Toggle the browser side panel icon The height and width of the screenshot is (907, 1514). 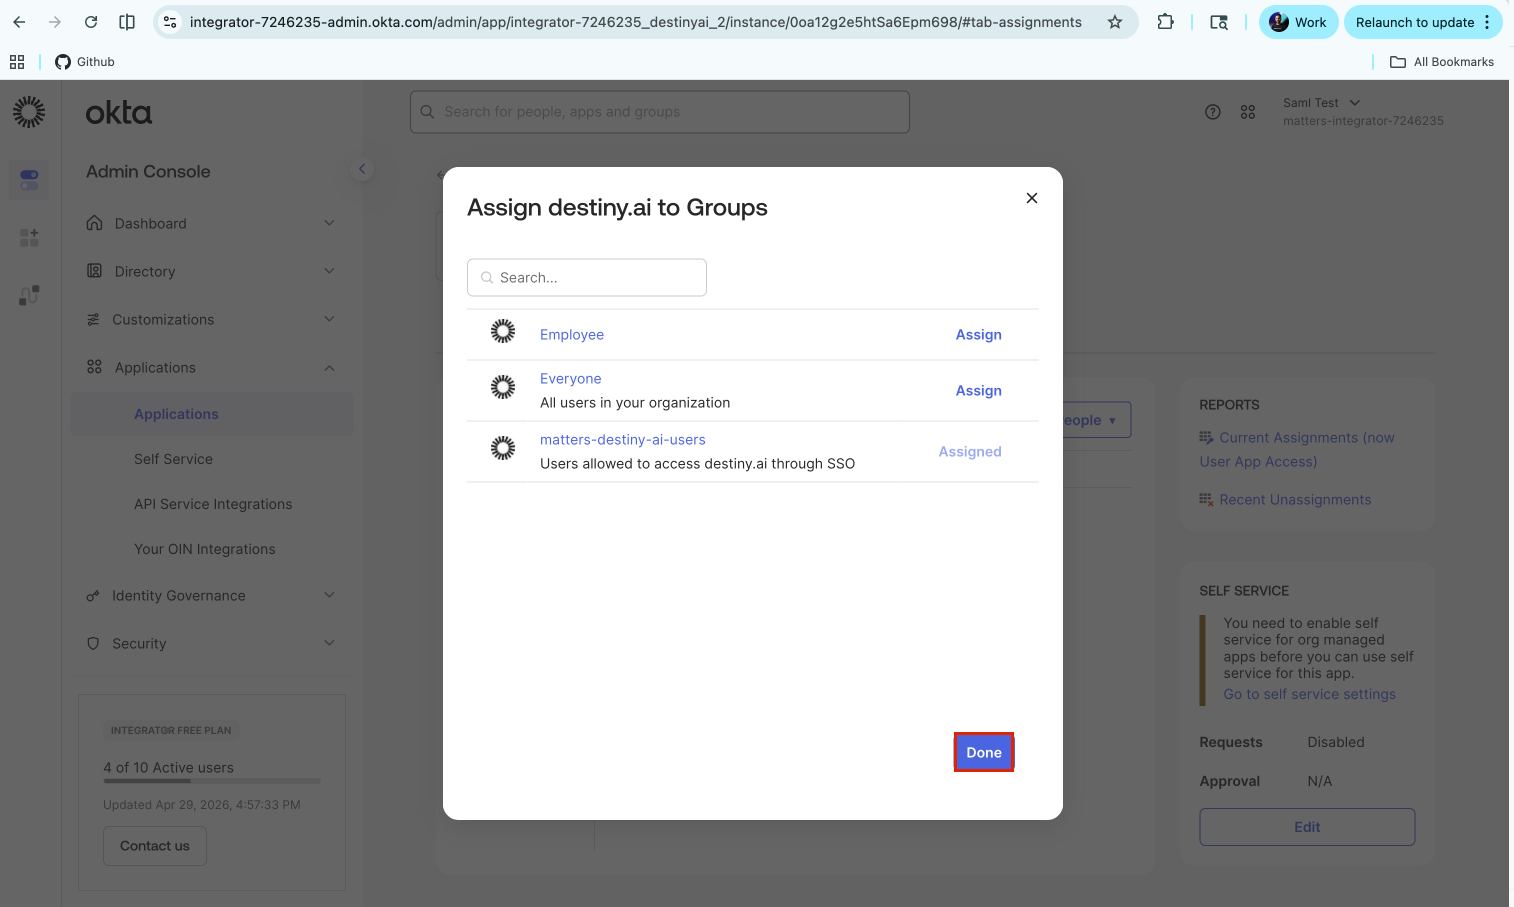point(127,22)
